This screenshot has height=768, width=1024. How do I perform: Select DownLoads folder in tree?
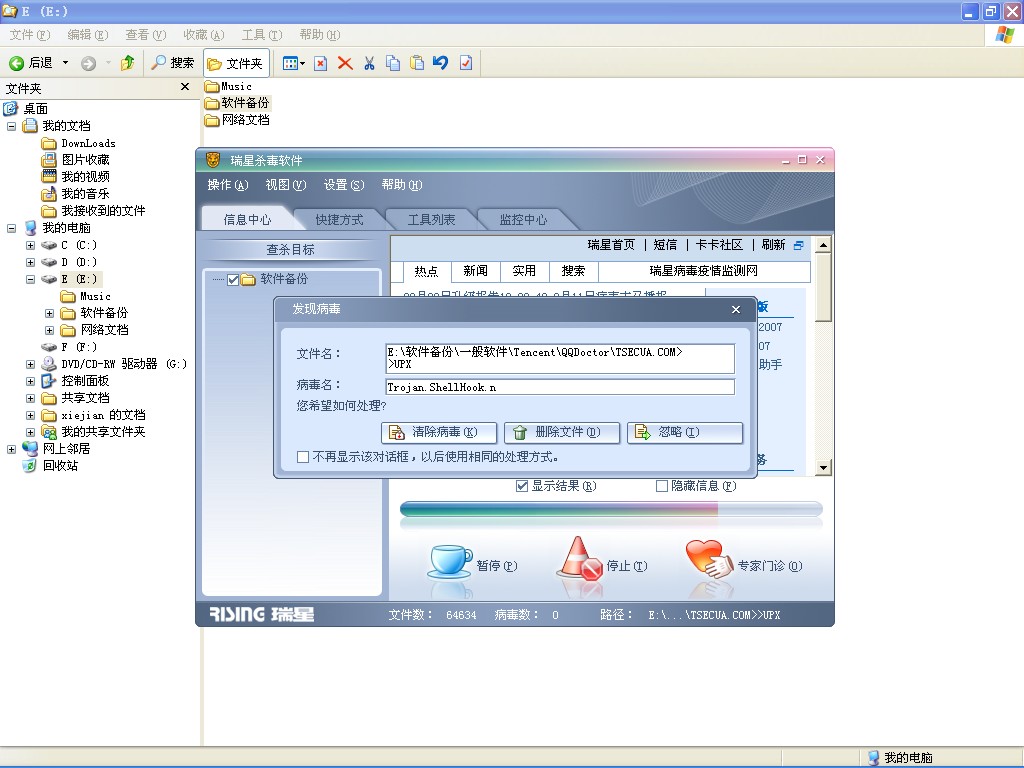click(x=88, y=143)
